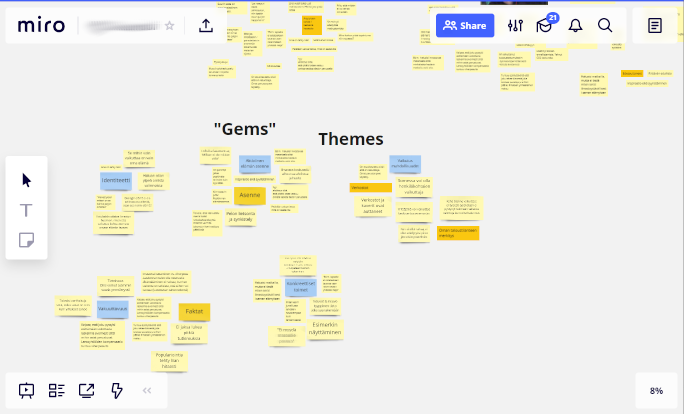The height and width of the screenshot is (414, 684).
Task: Click the export board upload icon
Action: click(206, 26)
